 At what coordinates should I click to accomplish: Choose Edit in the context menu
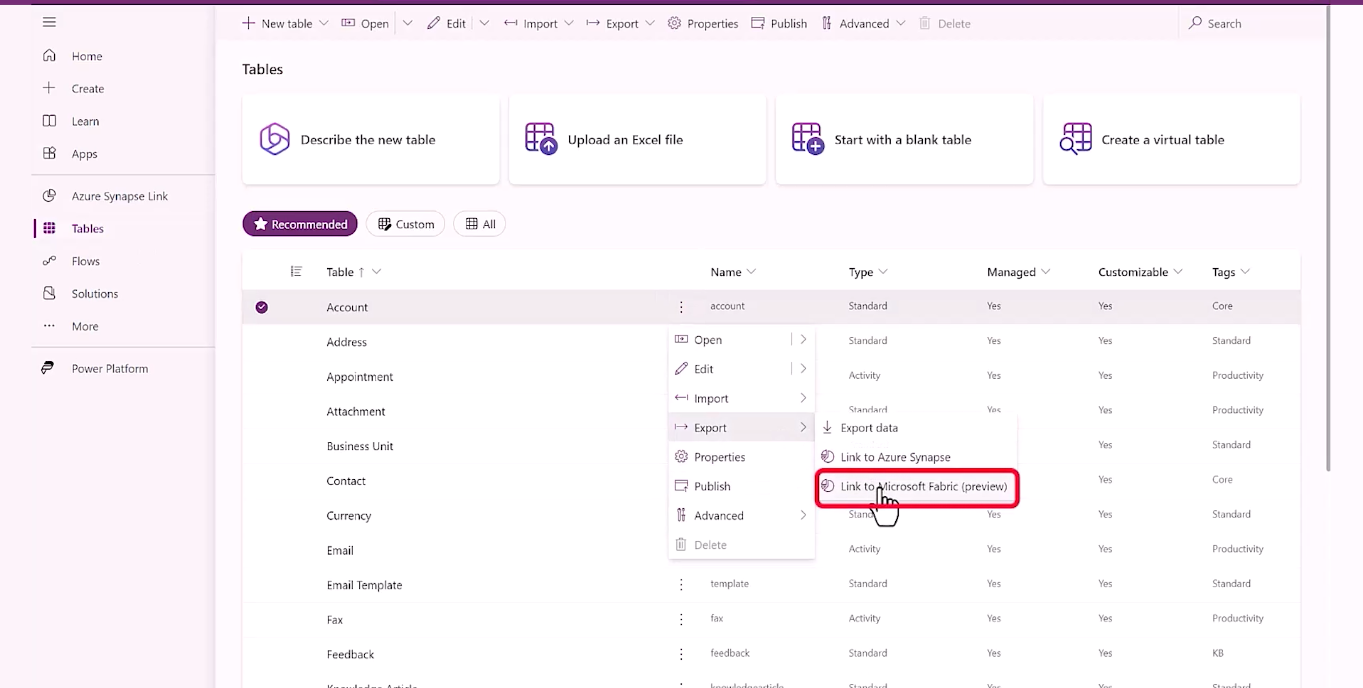pos(741,369)
